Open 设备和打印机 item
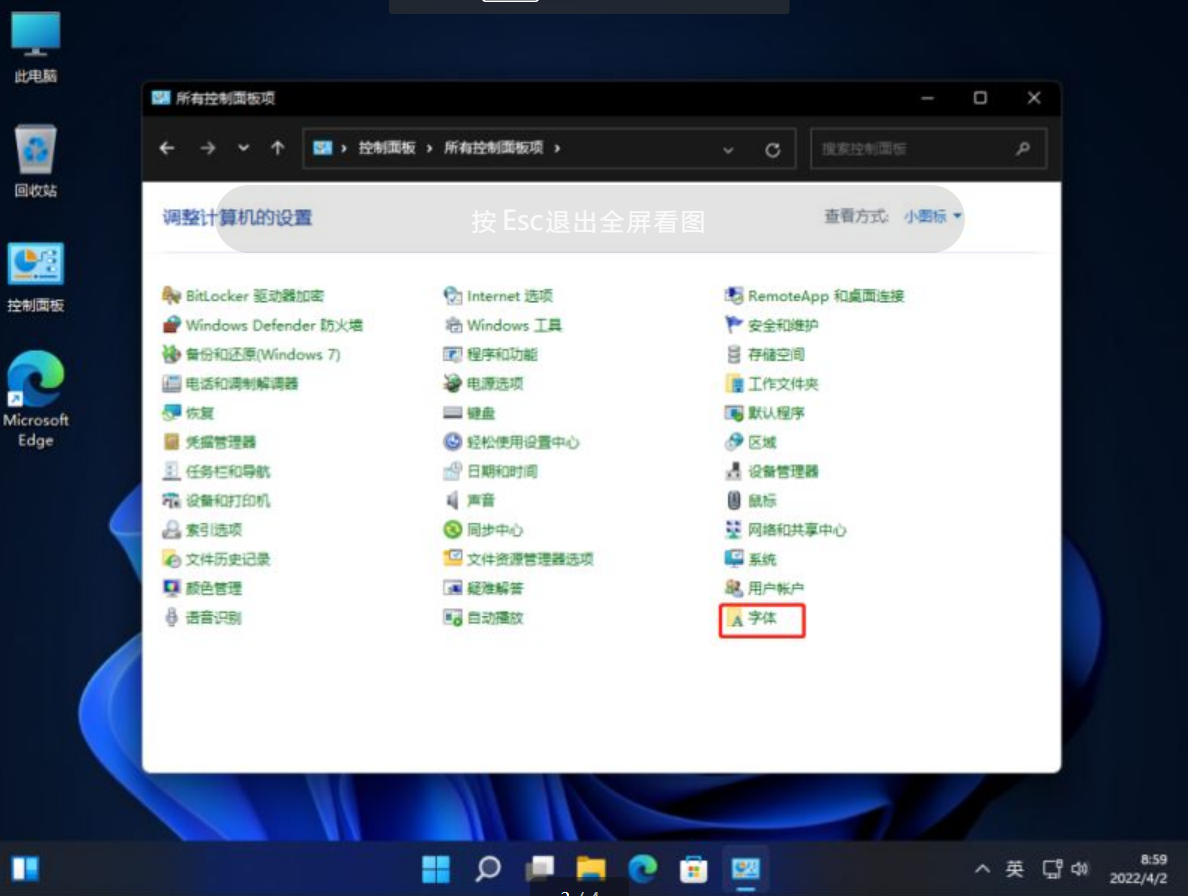The height and width of the screenshot is (896, 1188). coord(215,501)
